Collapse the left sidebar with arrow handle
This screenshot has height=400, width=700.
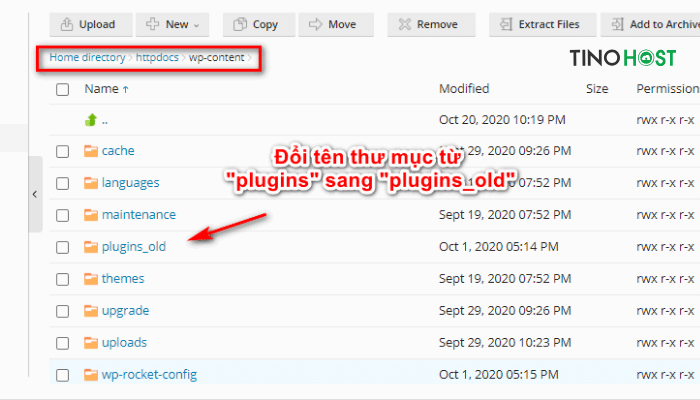(x=35, y=194)
